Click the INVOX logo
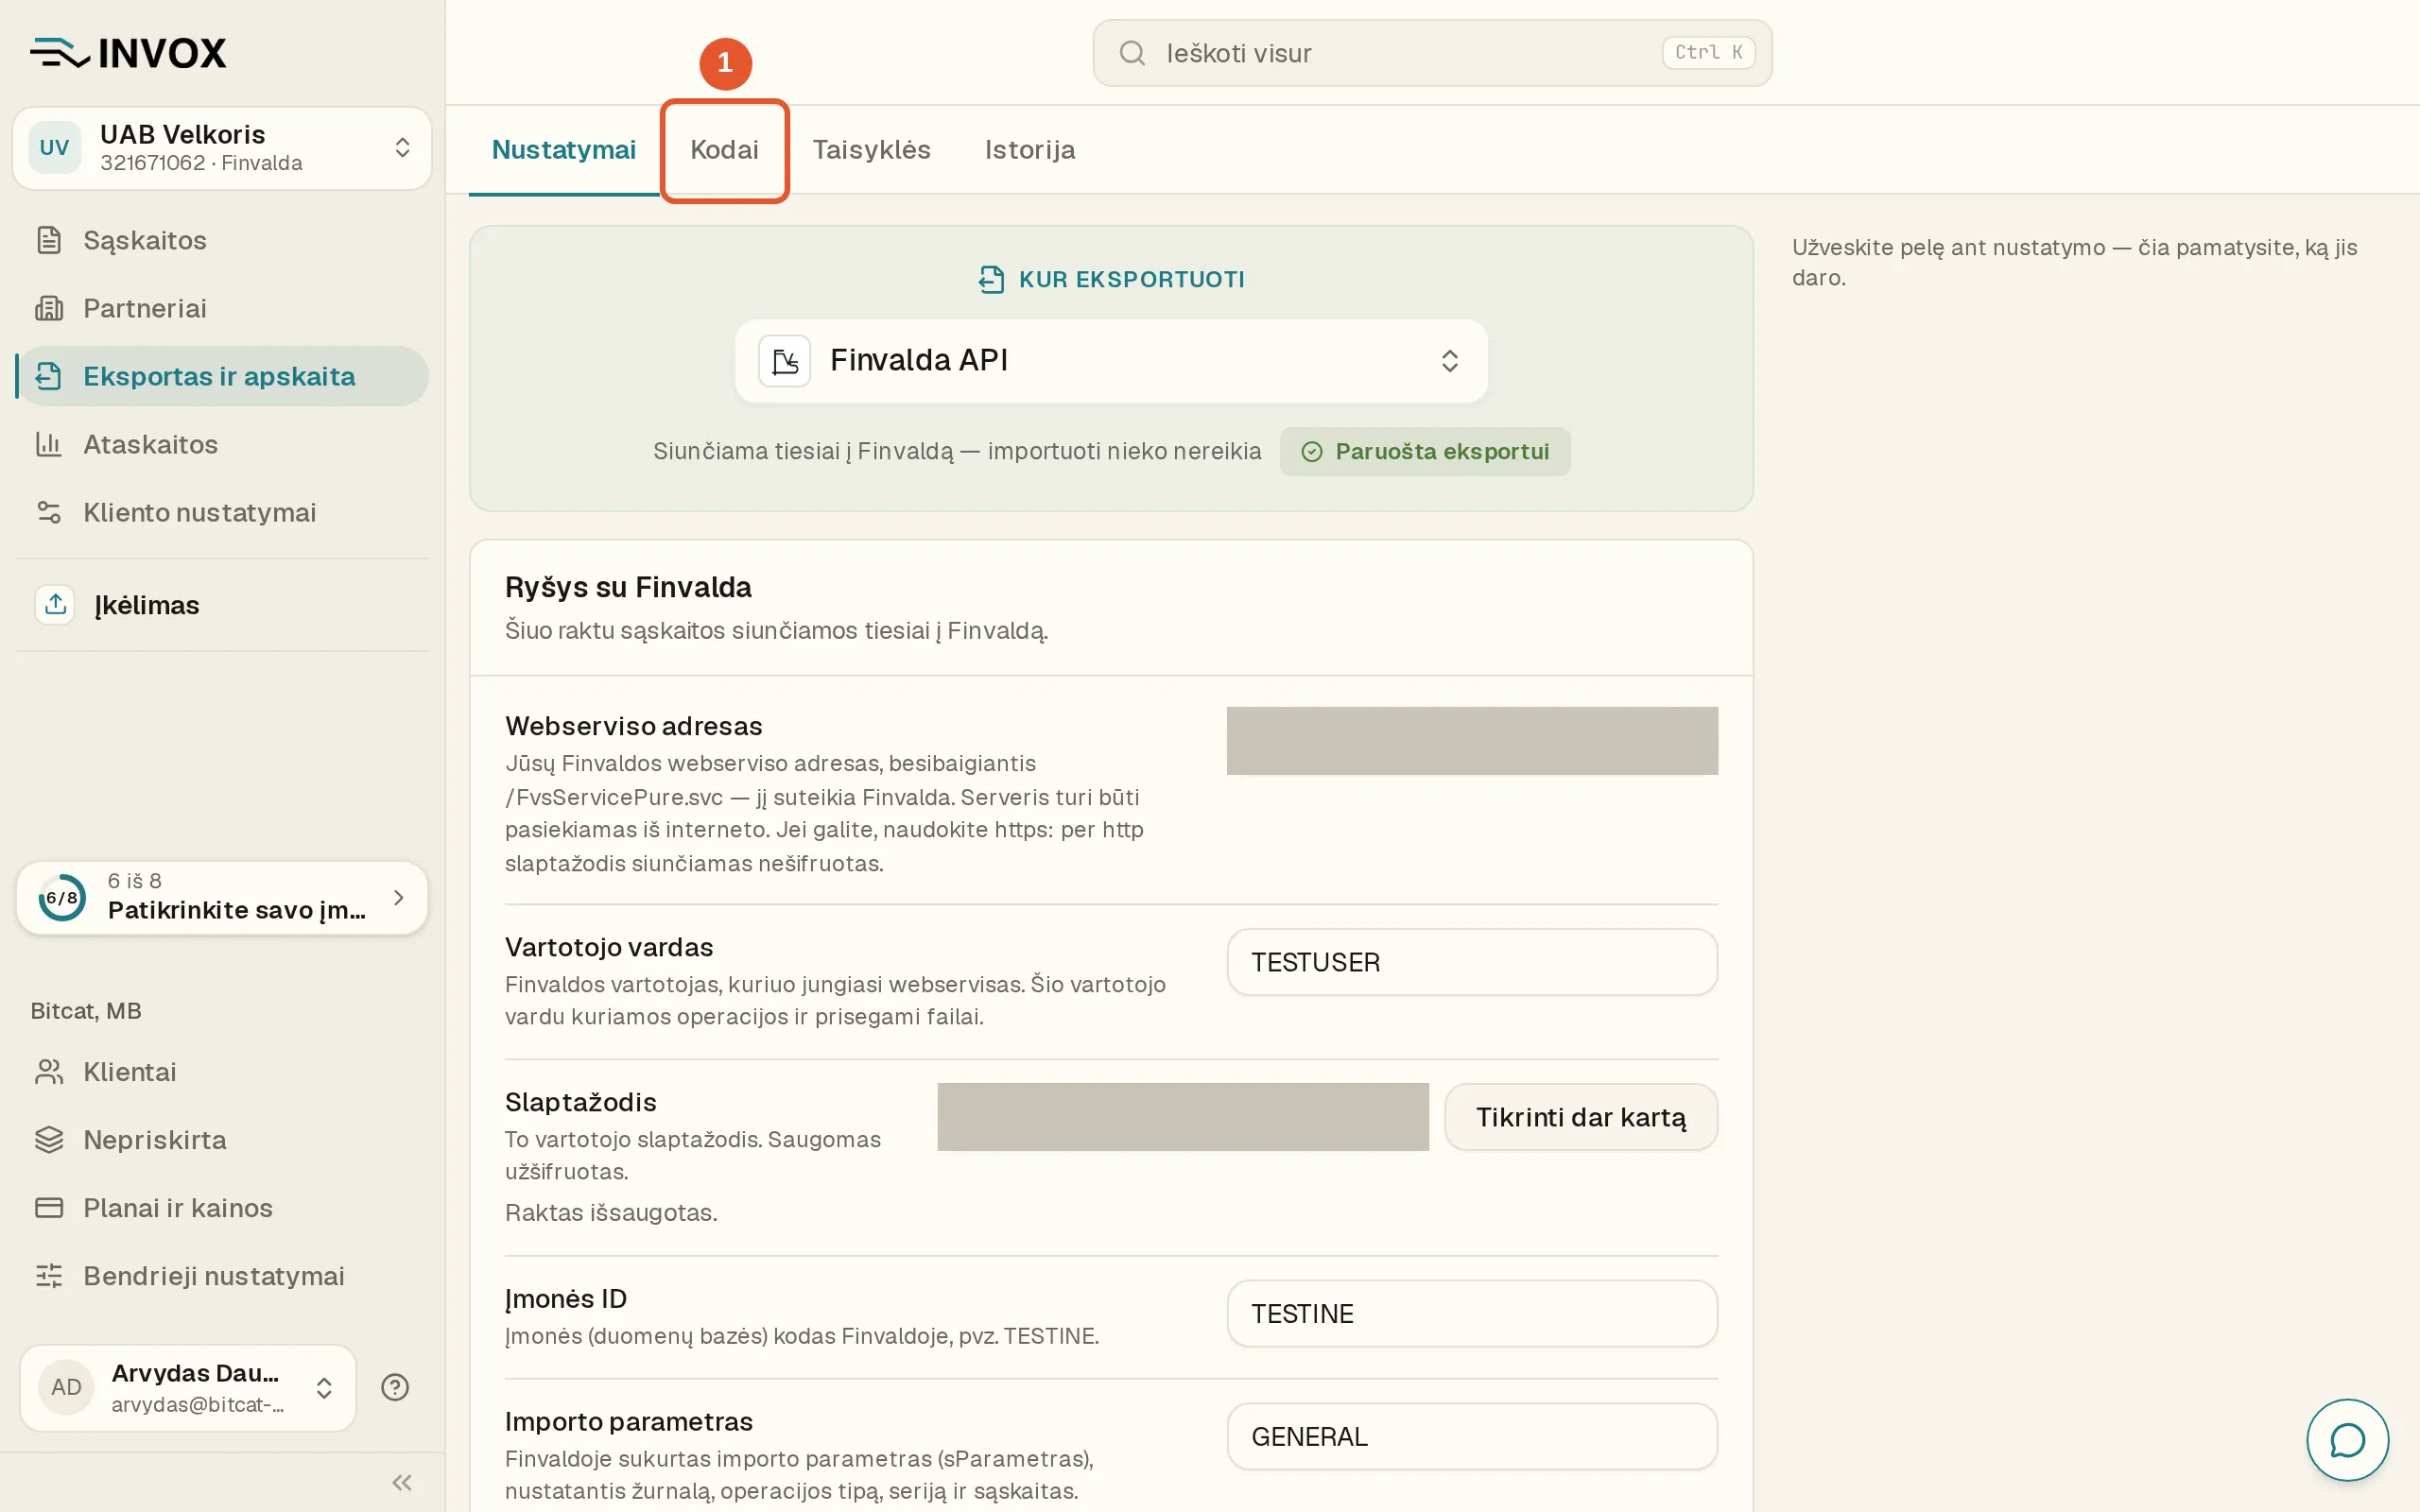Image resolution: width=2420 pixels, height=1512 pixels. tap(128, 53)
